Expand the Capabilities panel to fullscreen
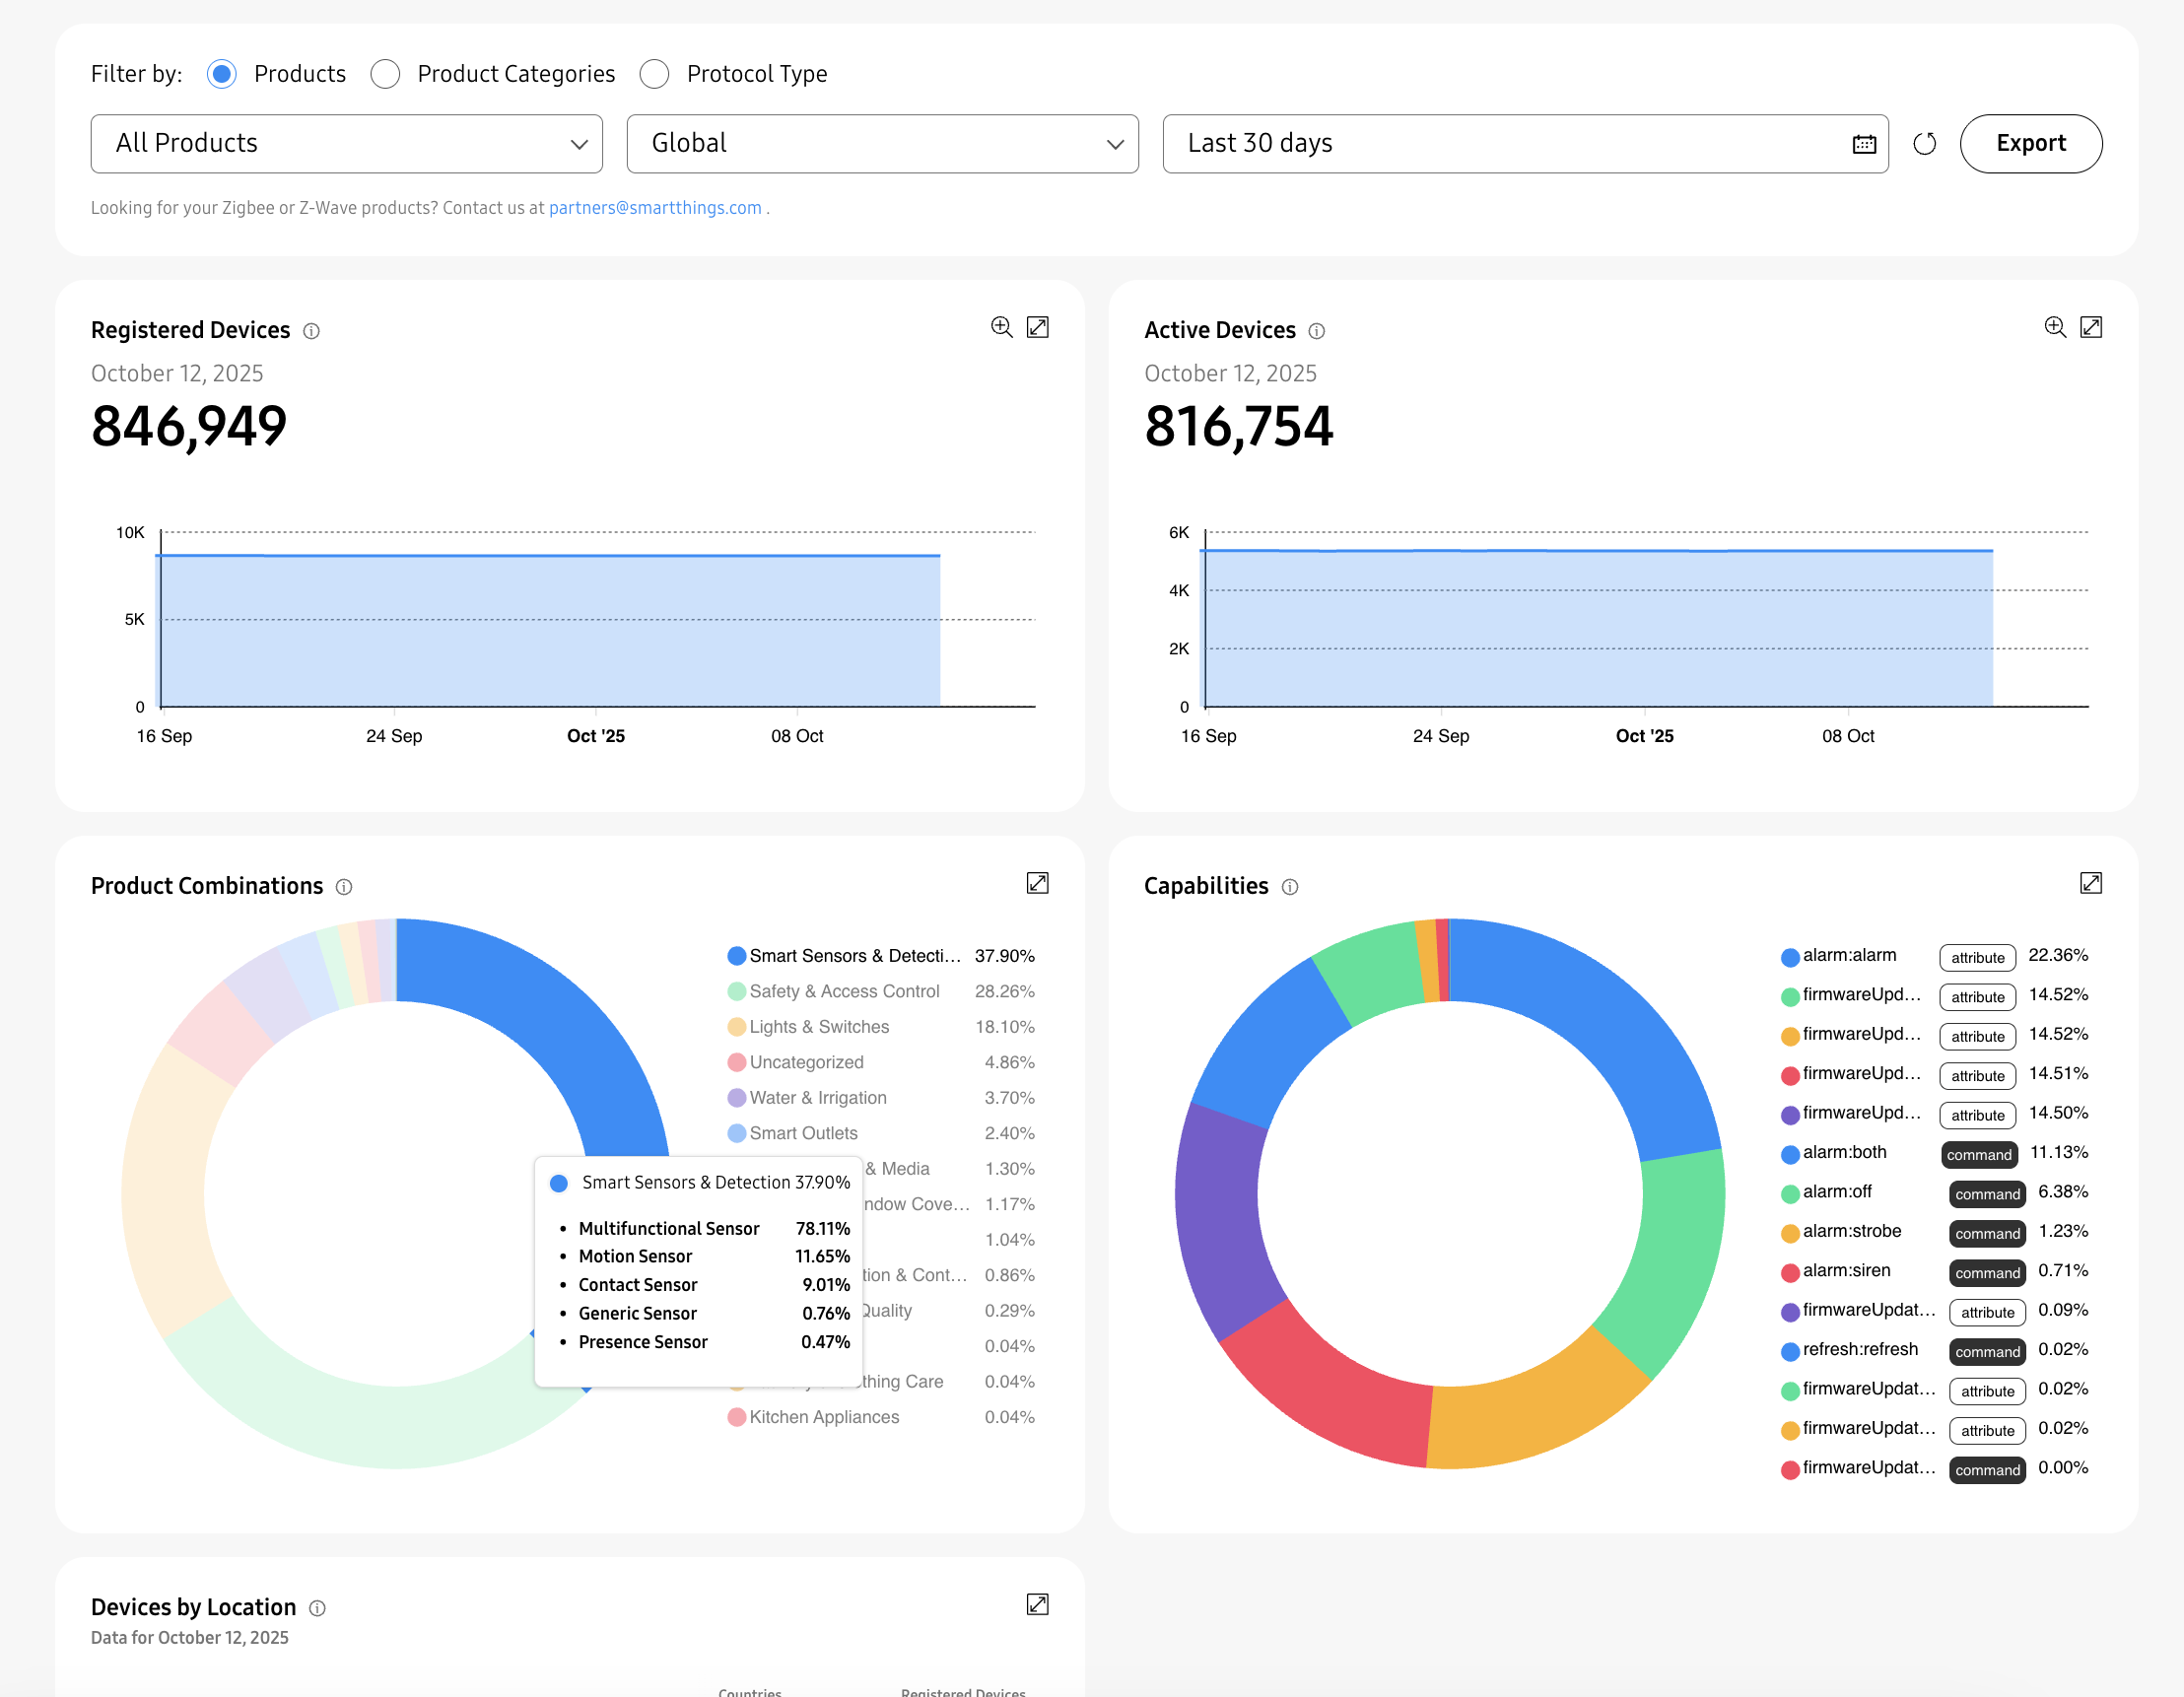The image size is (2184, 1697). (x=2092, y=883)
